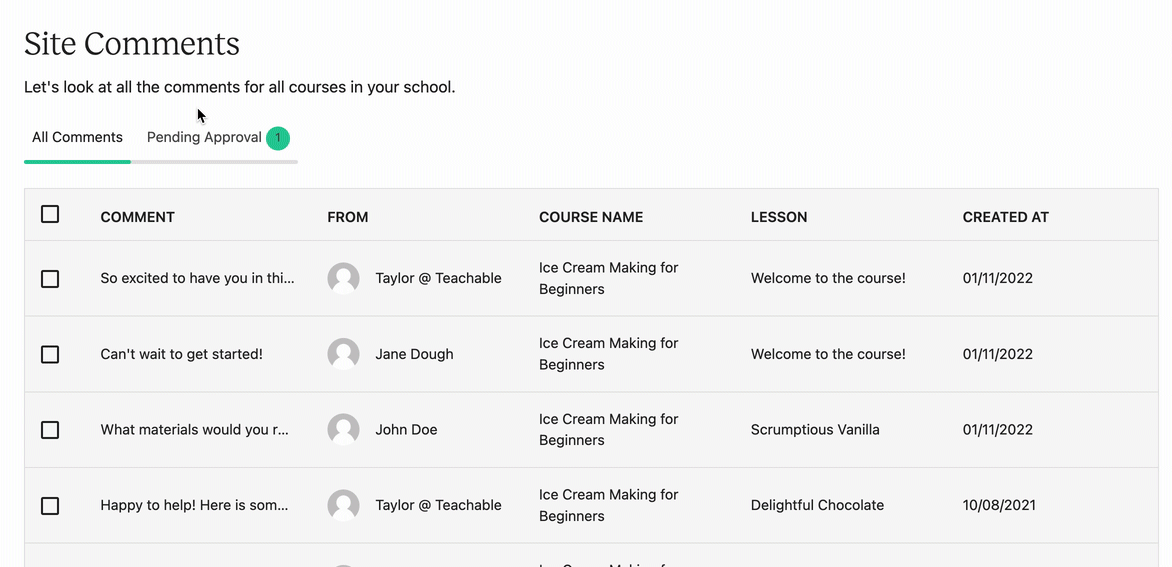The image size is (1172, 567).
Task: Click Taylor's avatar in Delightful Chocolate row
Action: (343, 506)
